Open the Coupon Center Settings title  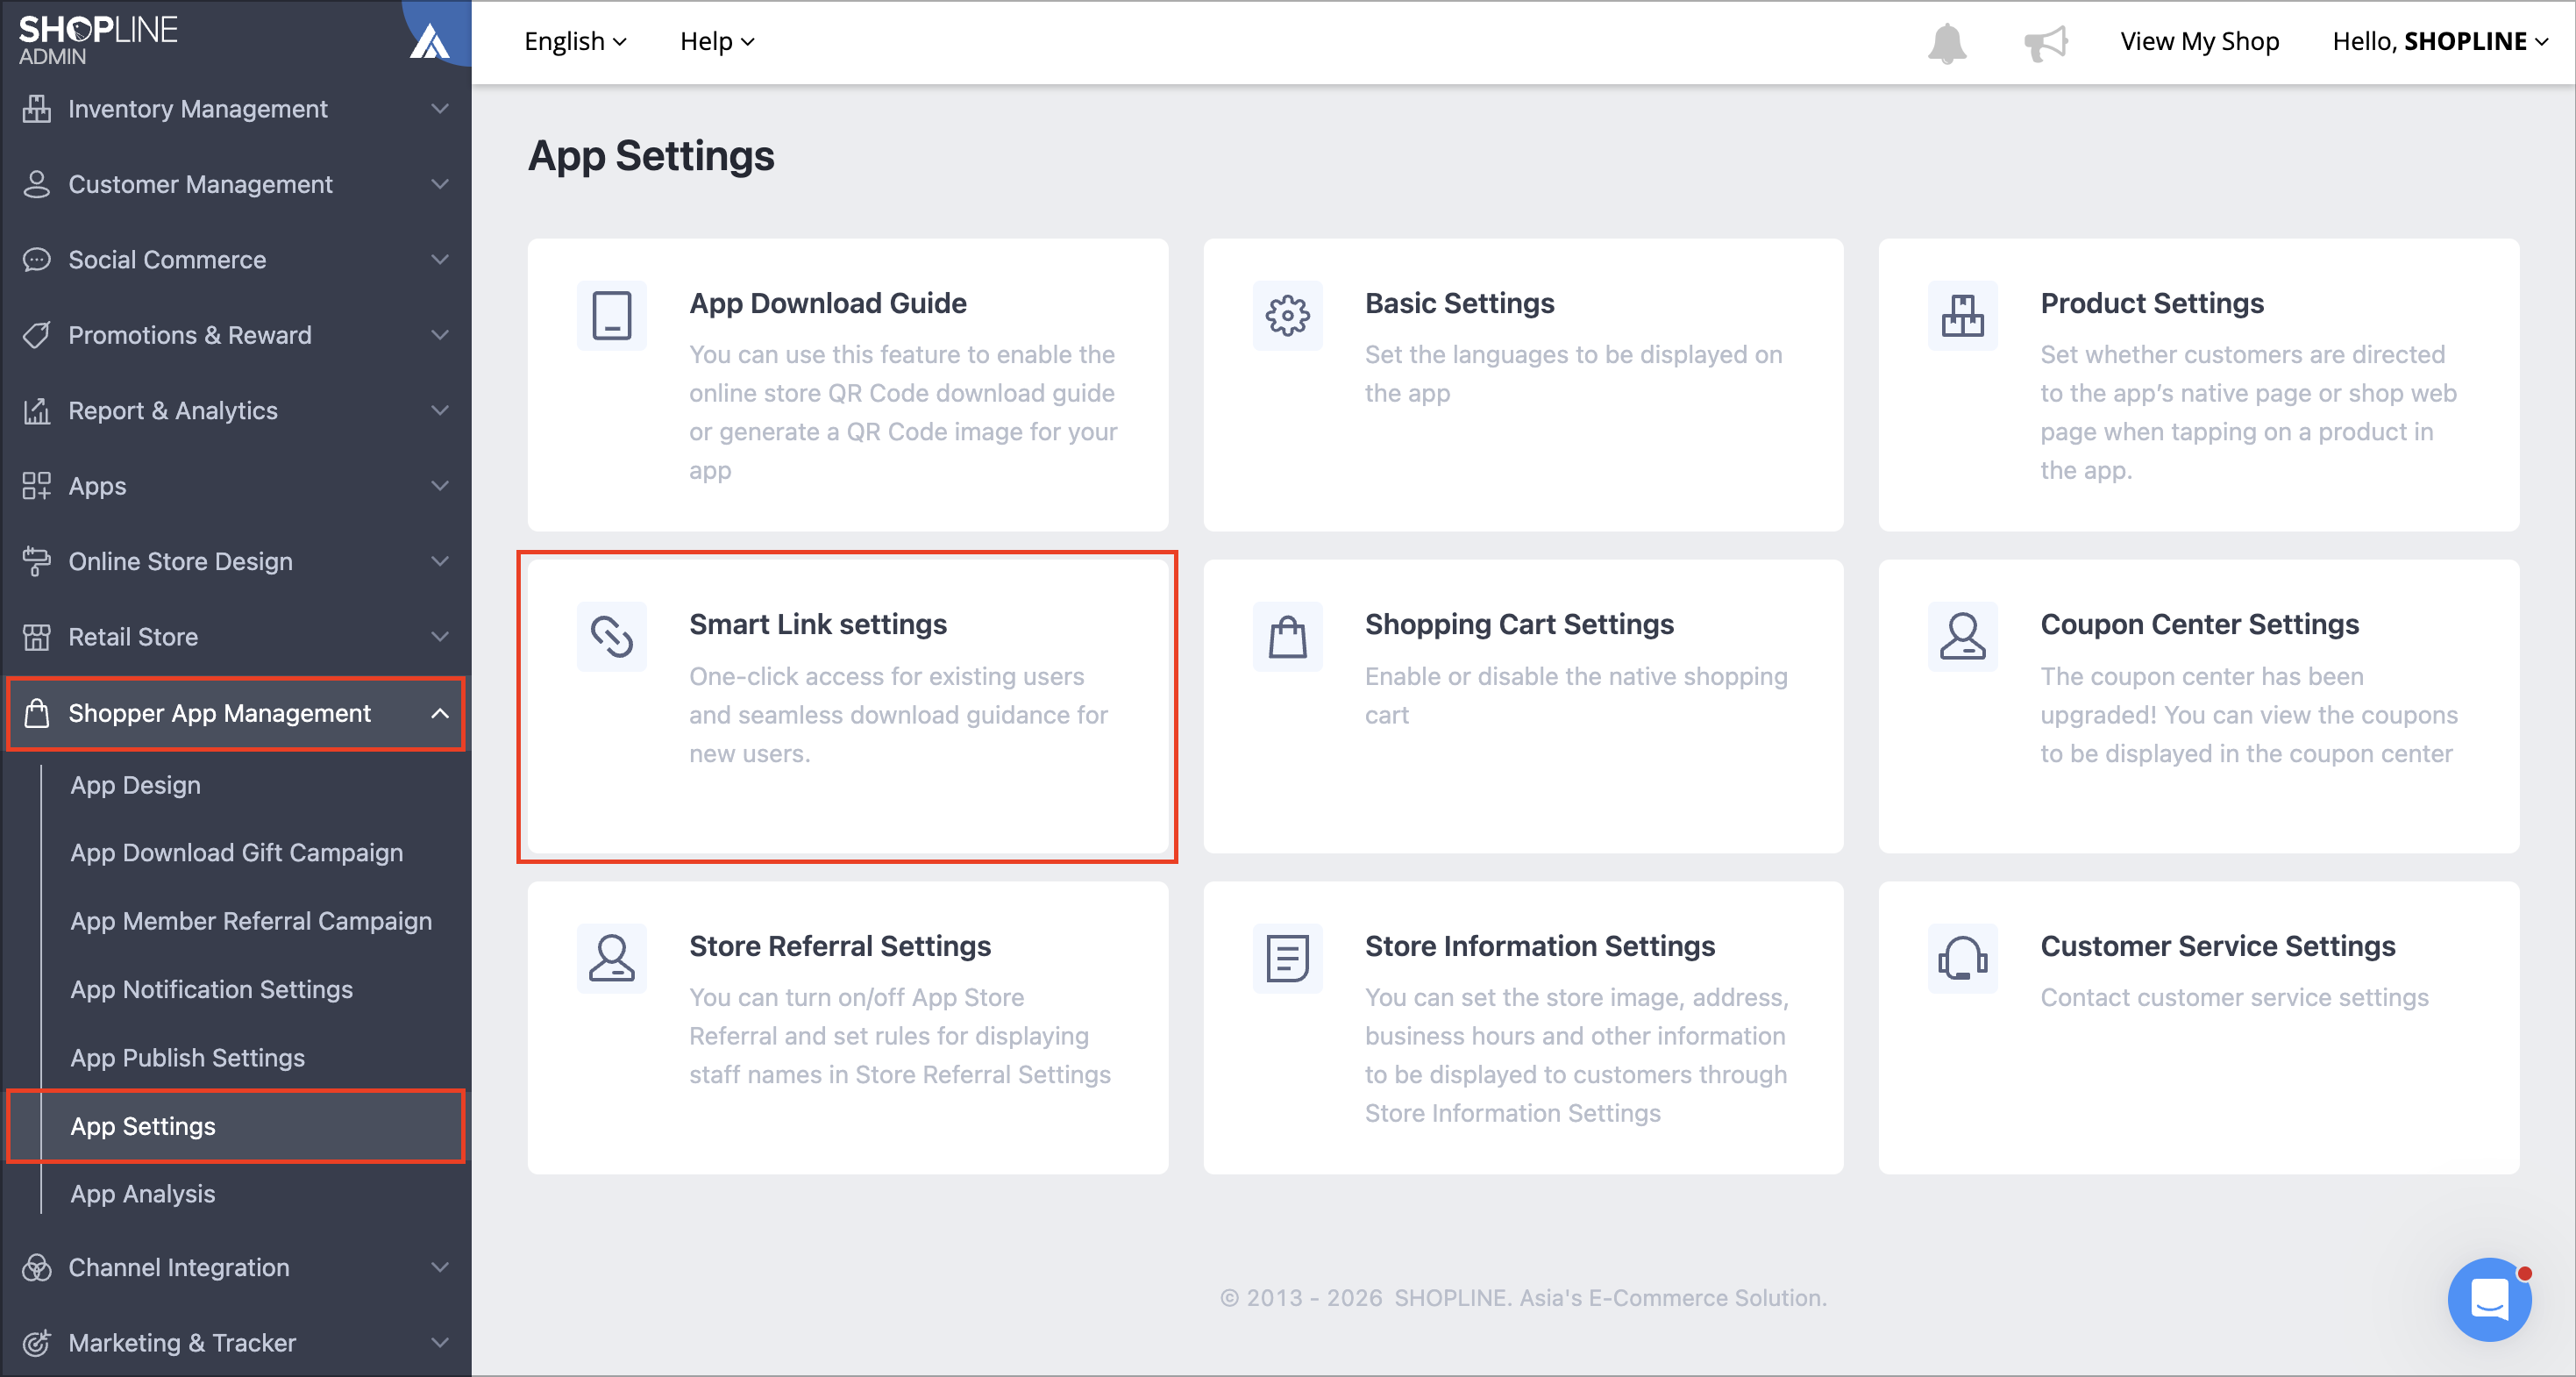click(2199, 624)
